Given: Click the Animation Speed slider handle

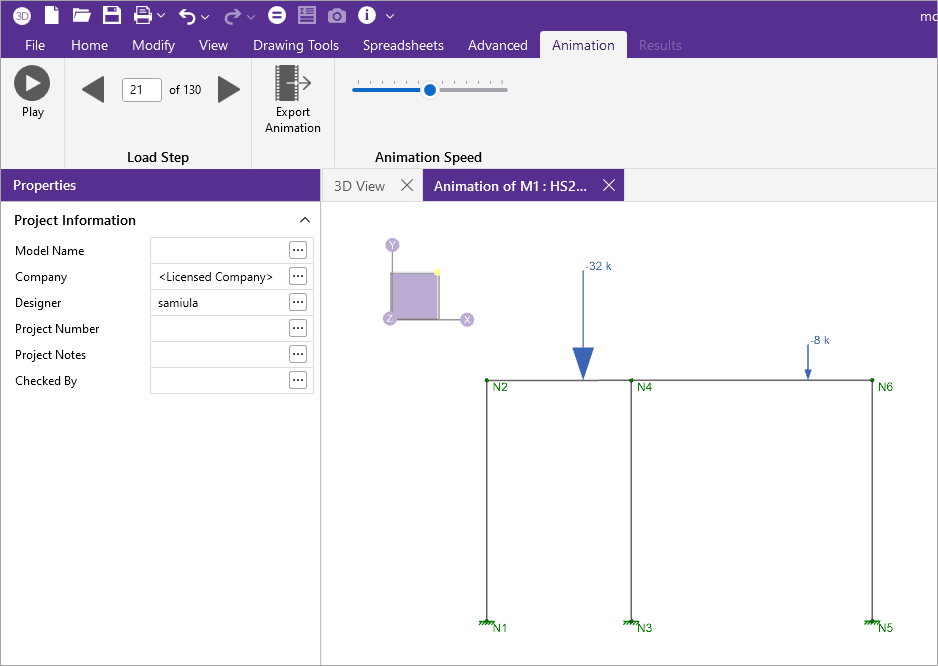Looking at the screenshot, I should pos(430,90).
